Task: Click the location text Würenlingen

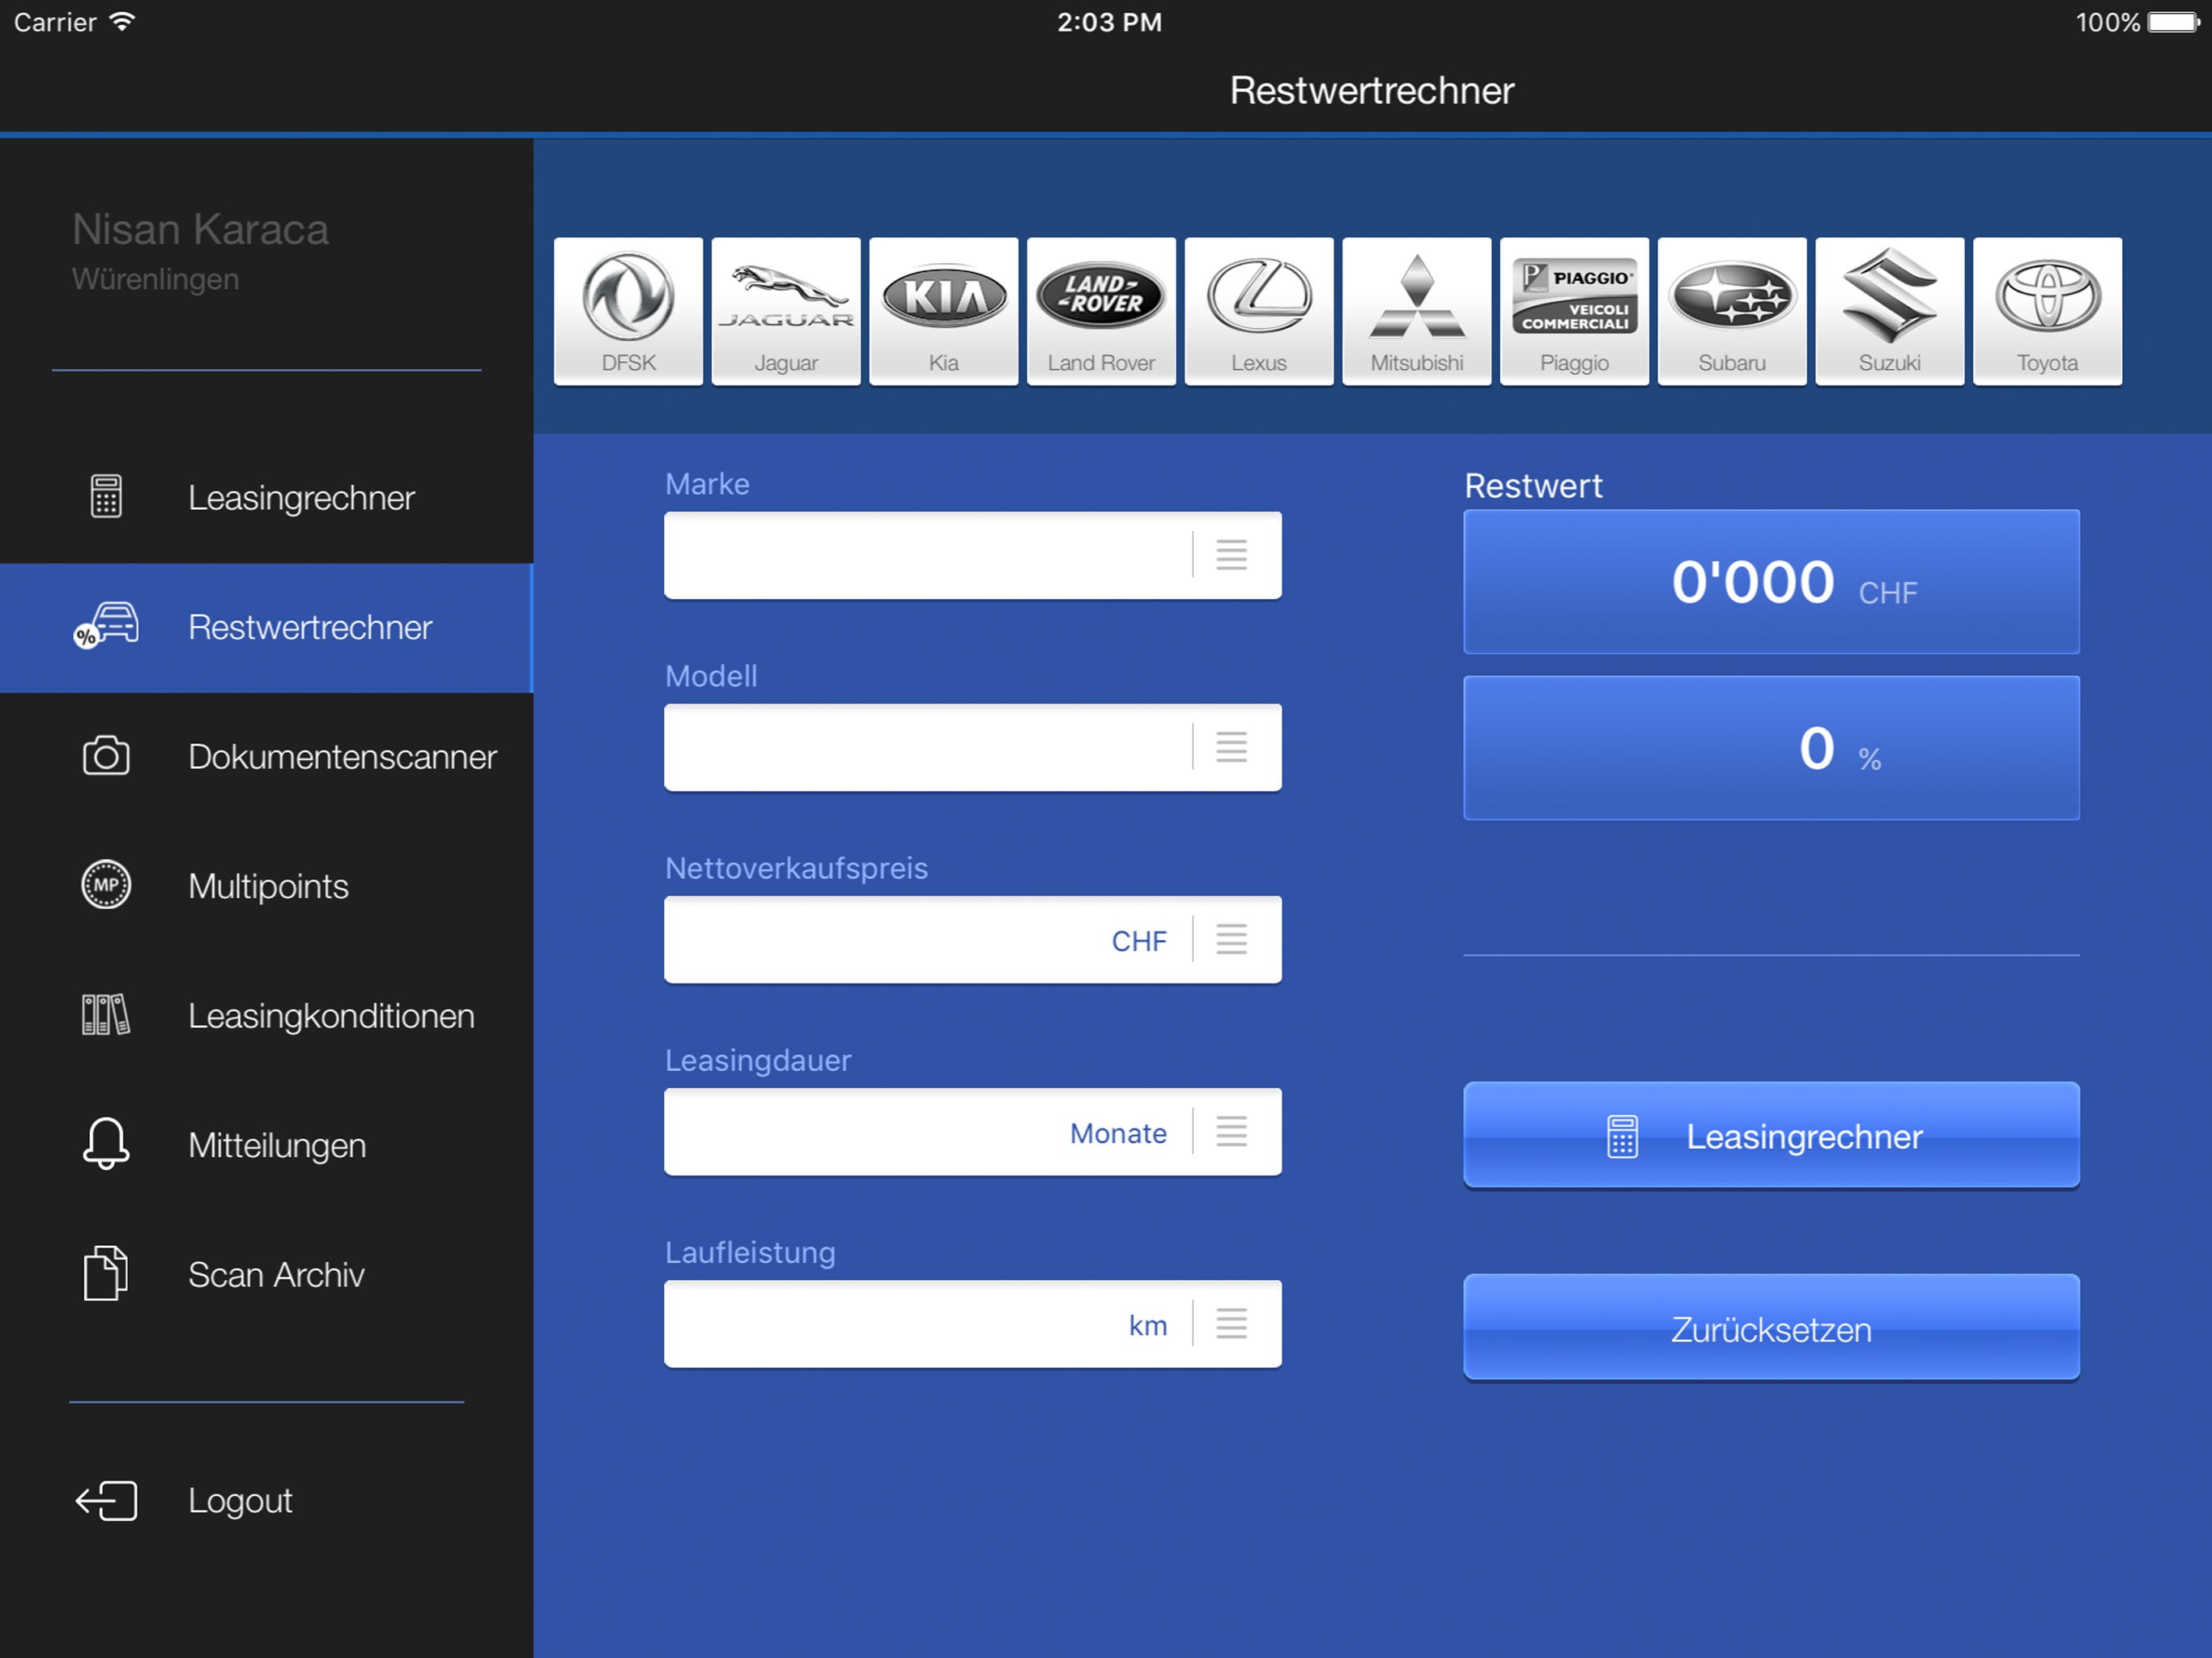Action: pos(155,279)
